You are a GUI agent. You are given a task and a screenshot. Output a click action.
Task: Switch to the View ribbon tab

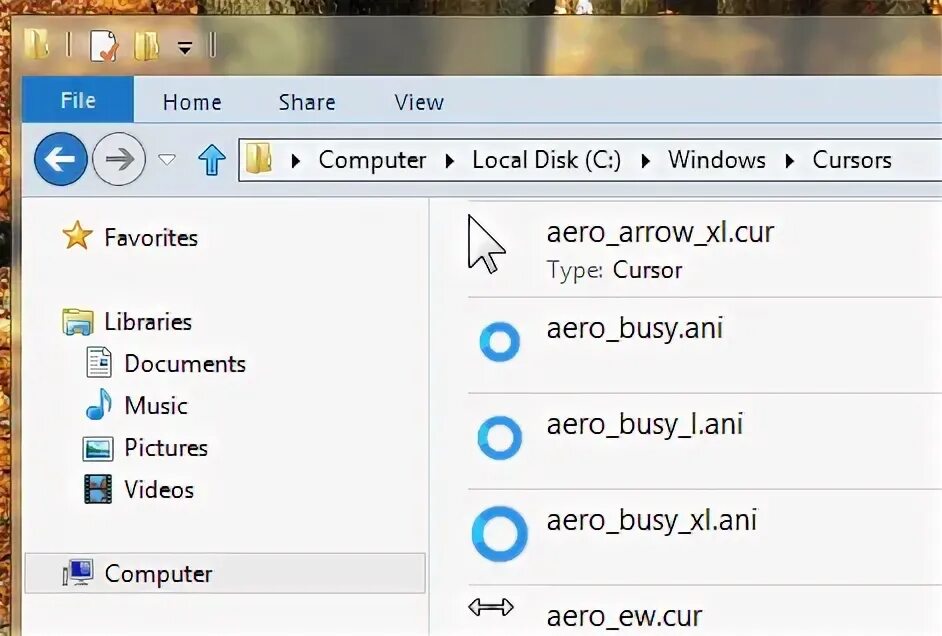[419, 102]
